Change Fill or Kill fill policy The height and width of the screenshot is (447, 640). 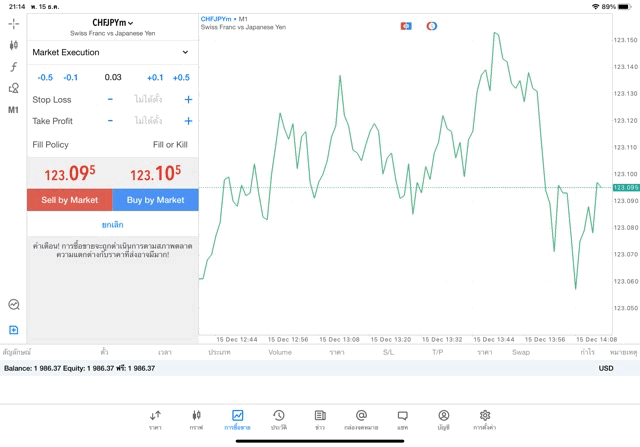170,145
